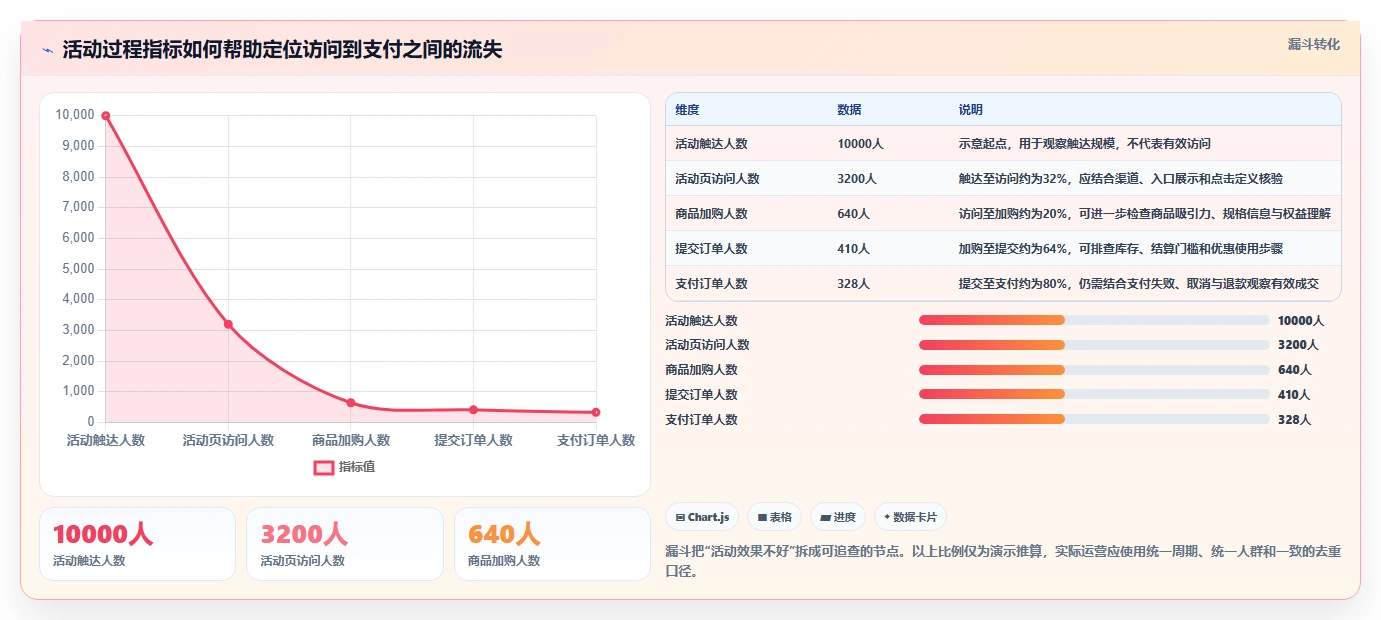The height and width of the screenshot is (620, 1381).
Task: Click the 指标值 legend label text
Action: coord(357,467)
